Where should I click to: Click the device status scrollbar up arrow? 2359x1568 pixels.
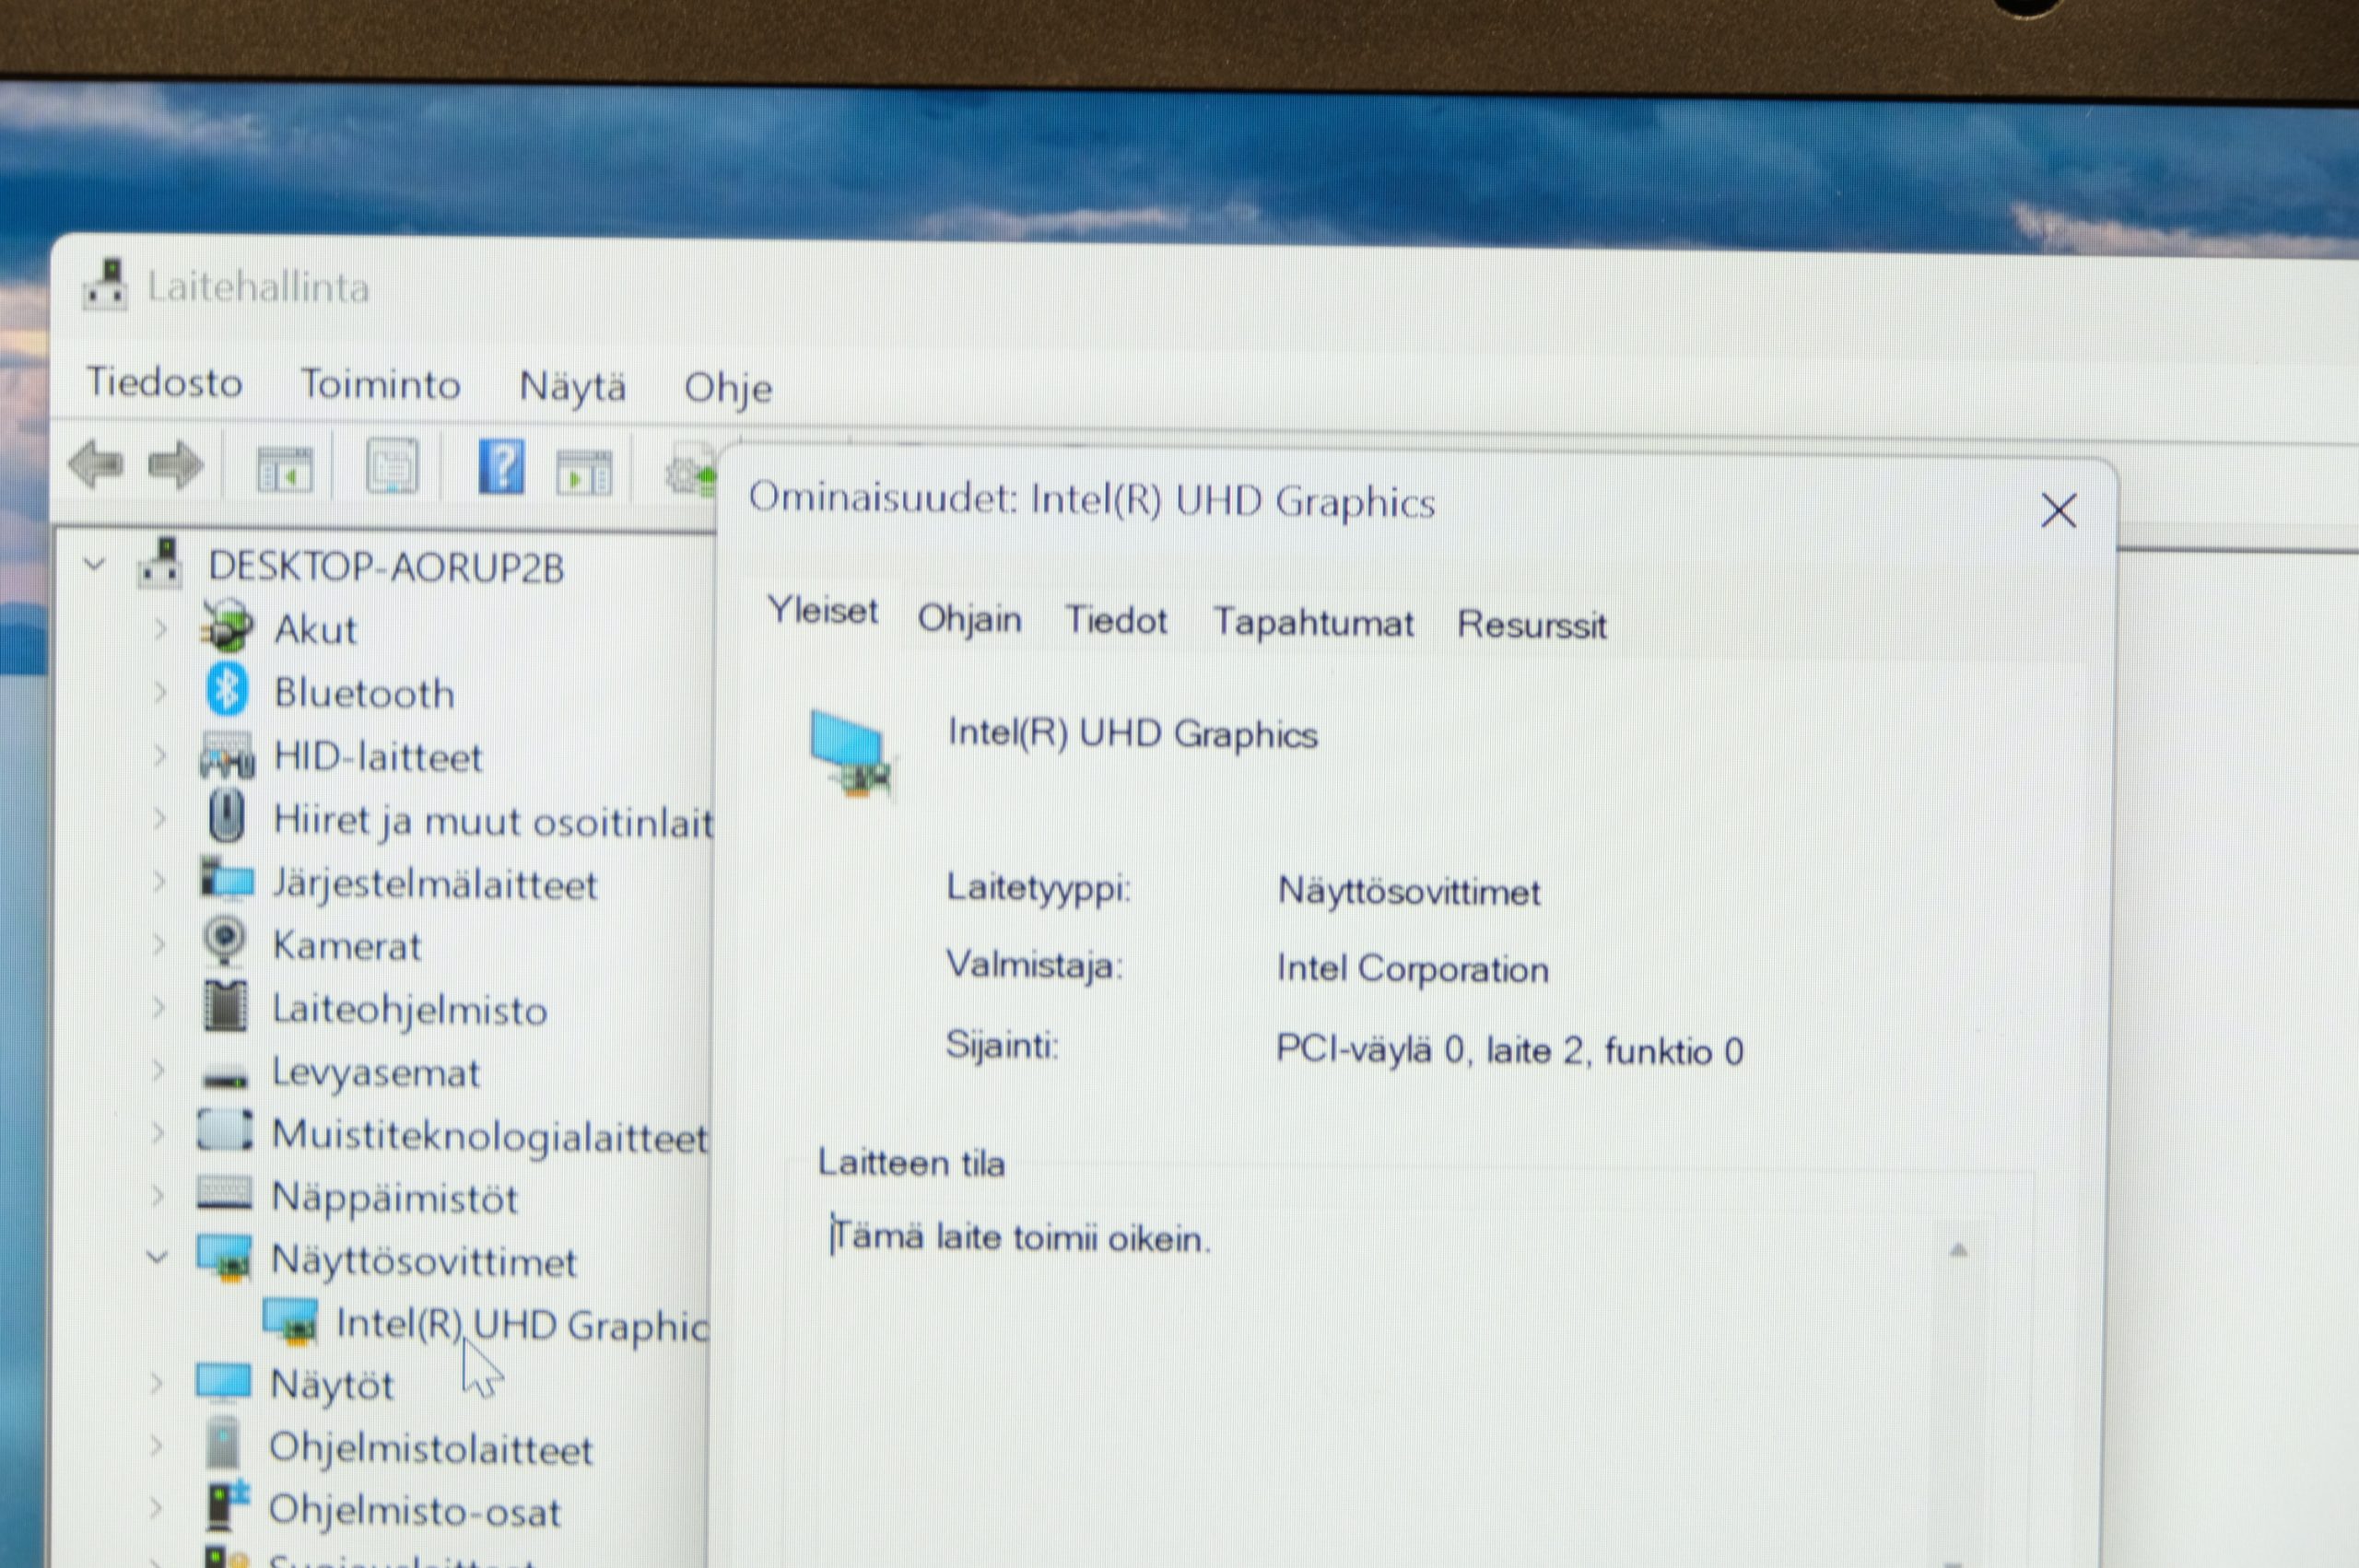coord(1959,1251)
